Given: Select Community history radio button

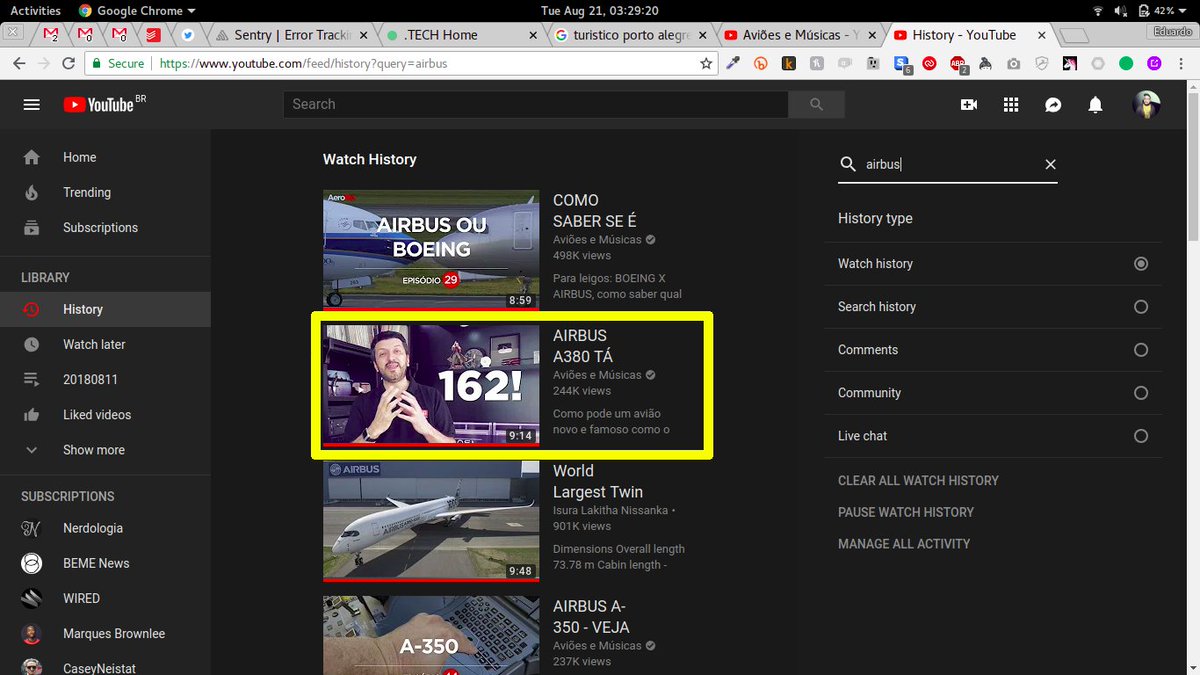Looking at the screenshot, I should 1141,393.
